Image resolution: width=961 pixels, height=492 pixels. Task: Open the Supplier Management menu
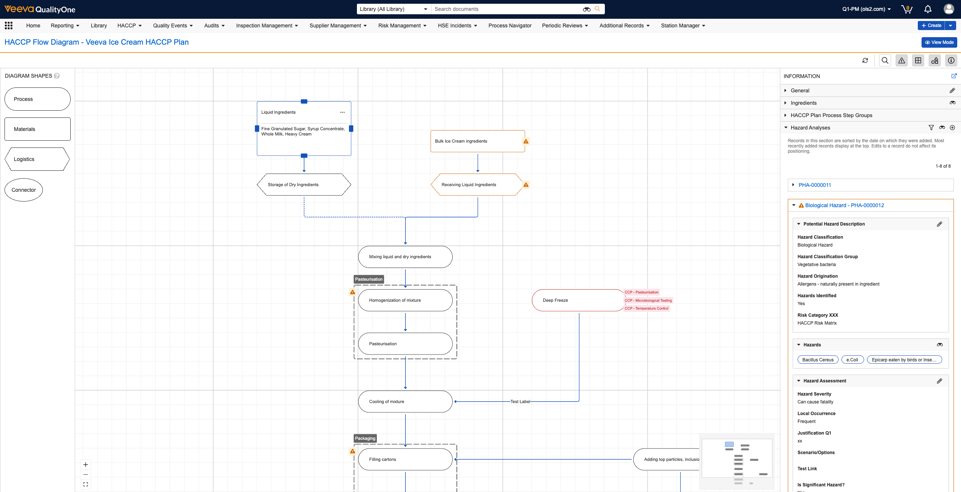338,26
